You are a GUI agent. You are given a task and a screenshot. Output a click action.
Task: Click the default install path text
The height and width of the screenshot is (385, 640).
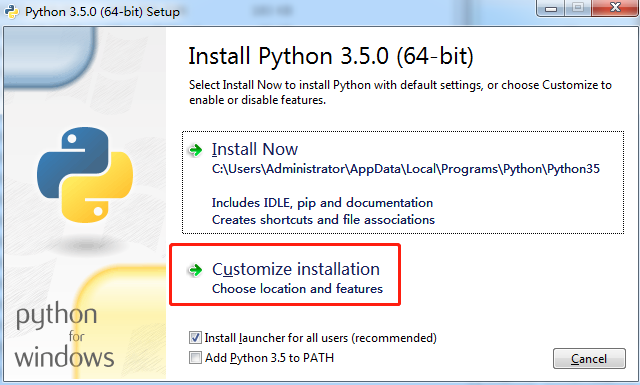tap(406, 169)
